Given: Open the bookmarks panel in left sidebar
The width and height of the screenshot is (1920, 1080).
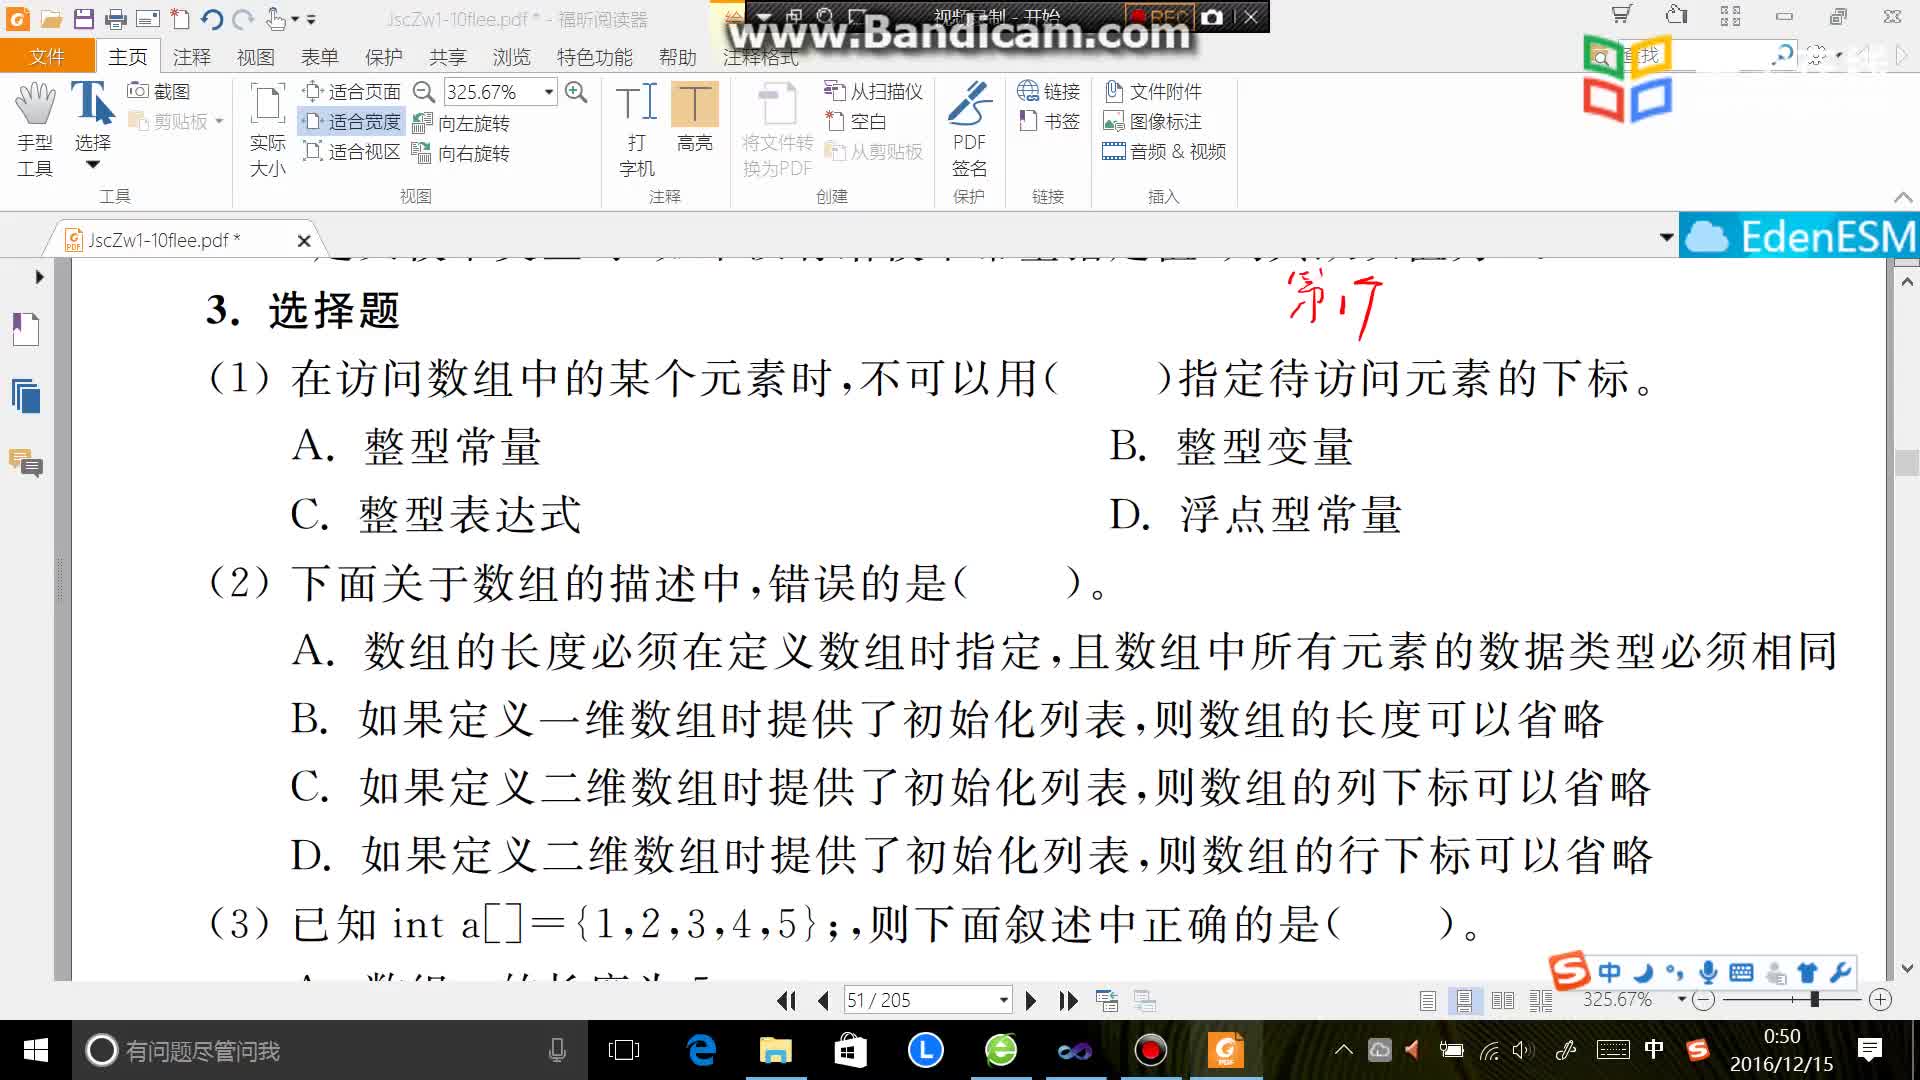Looking at the screenshot, I should pyautogui.click(x=26, y=329).
